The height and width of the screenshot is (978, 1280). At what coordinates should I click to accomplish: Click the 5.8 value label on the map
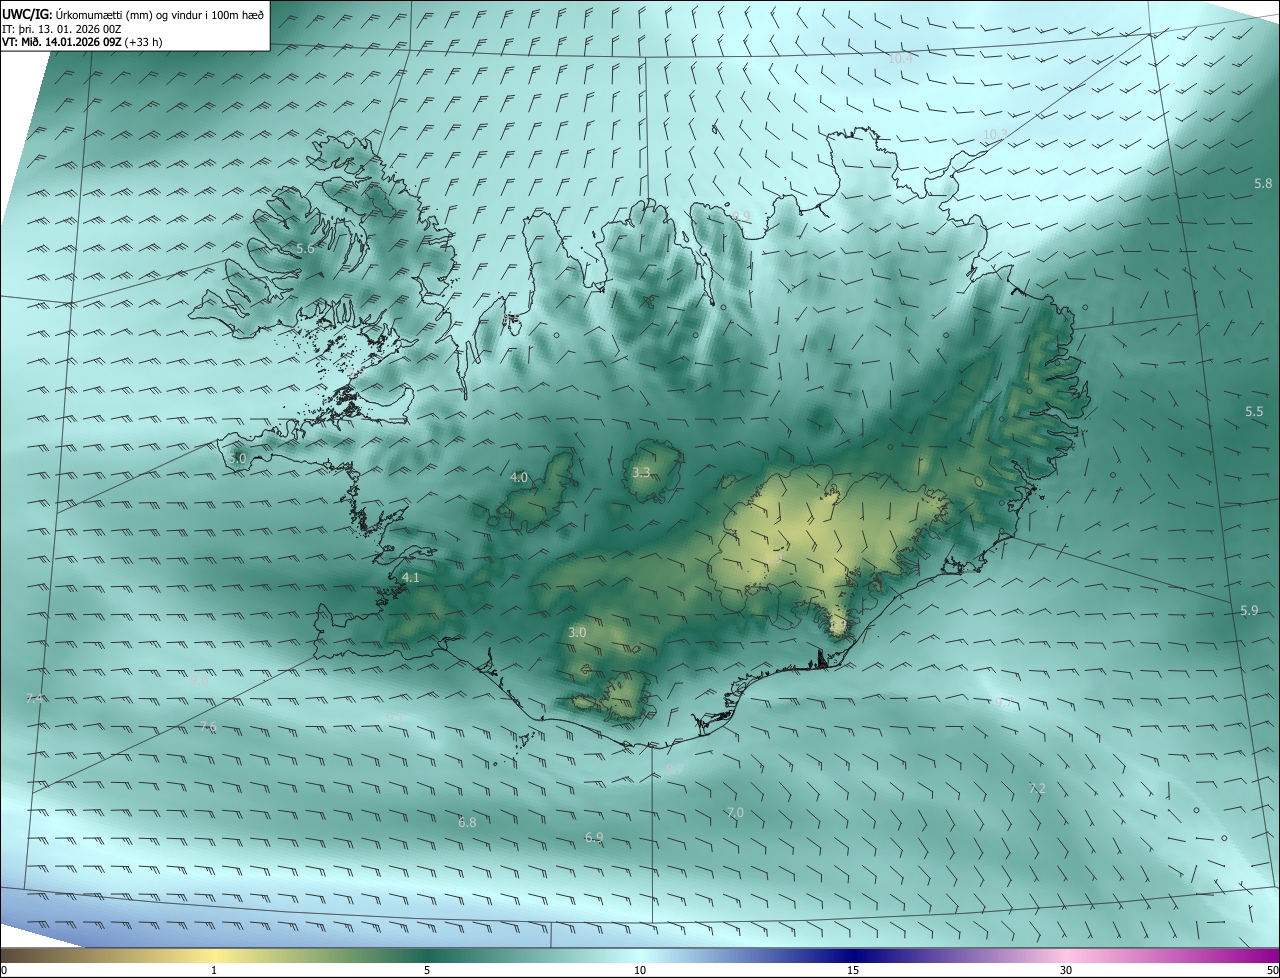click(1263, 184)
